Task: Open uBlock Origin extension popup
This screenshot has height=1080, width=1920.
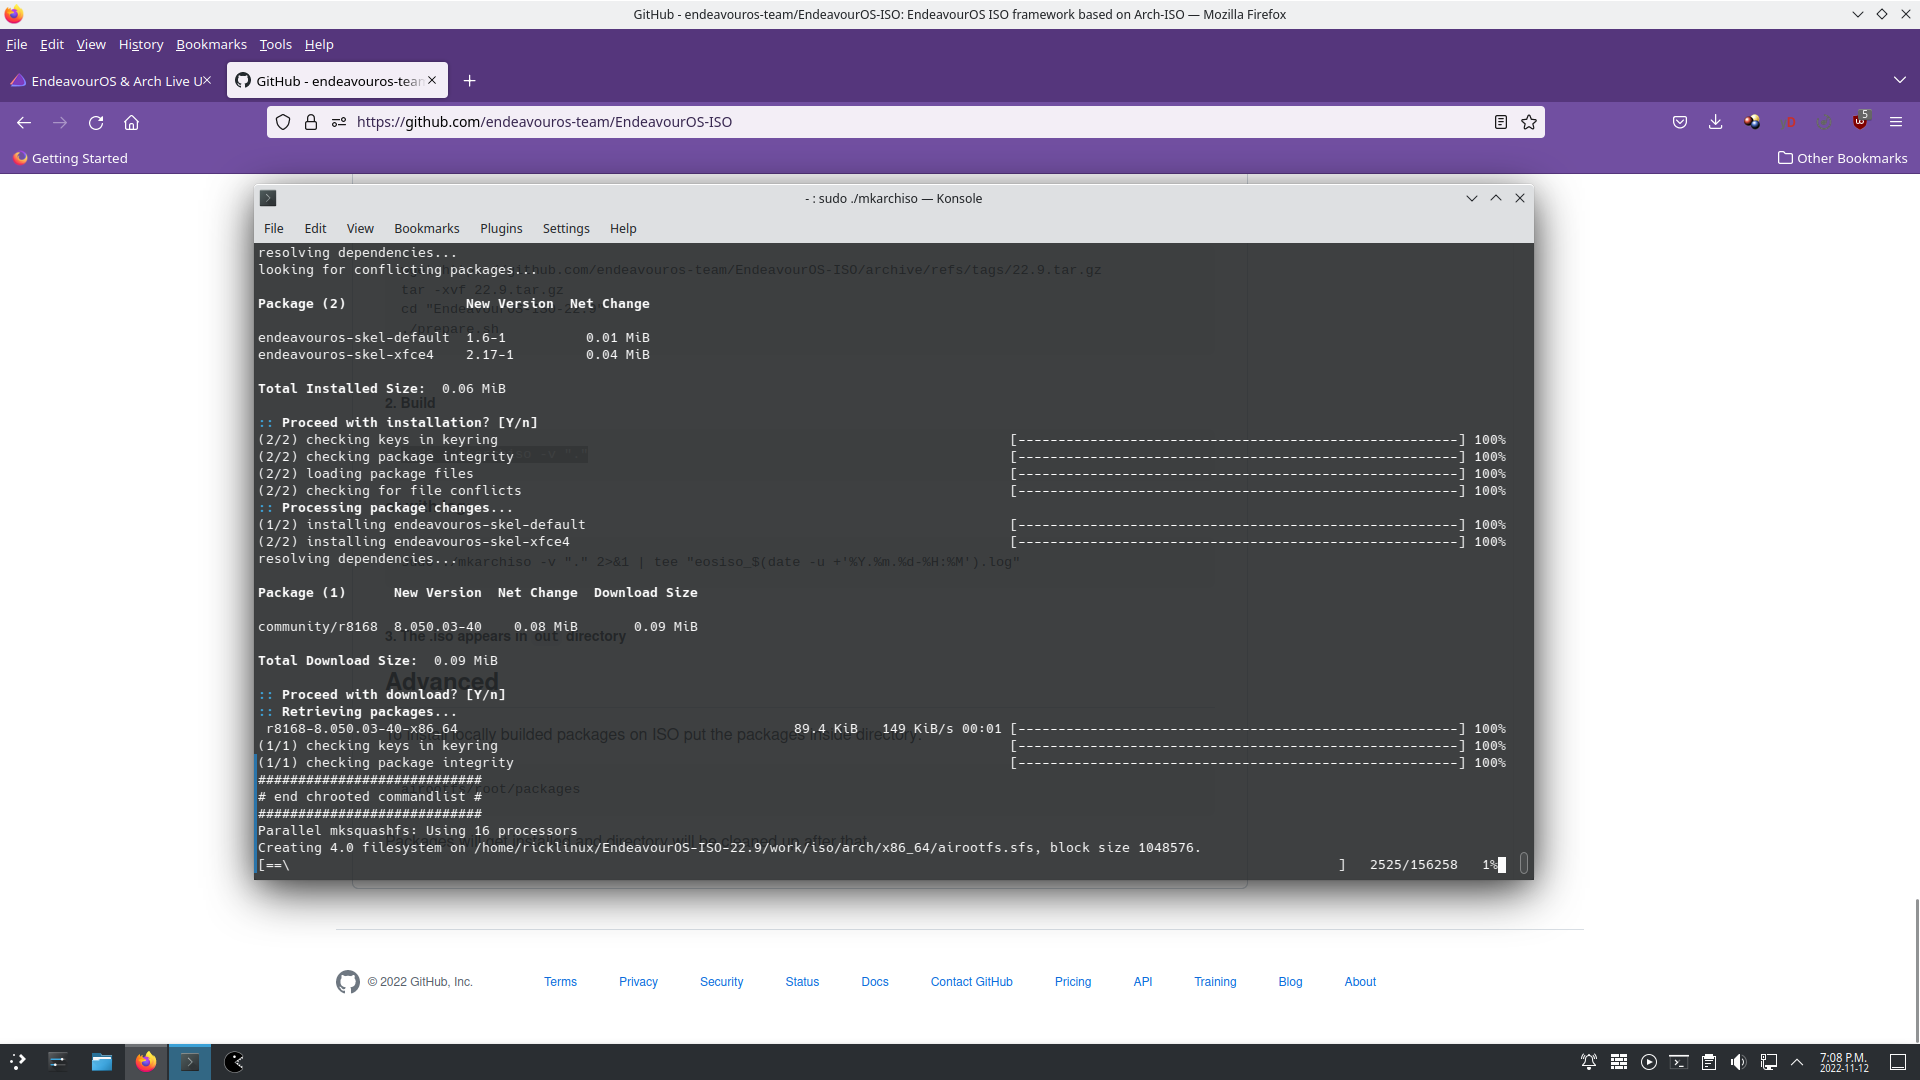Action: pos(1860,121)
